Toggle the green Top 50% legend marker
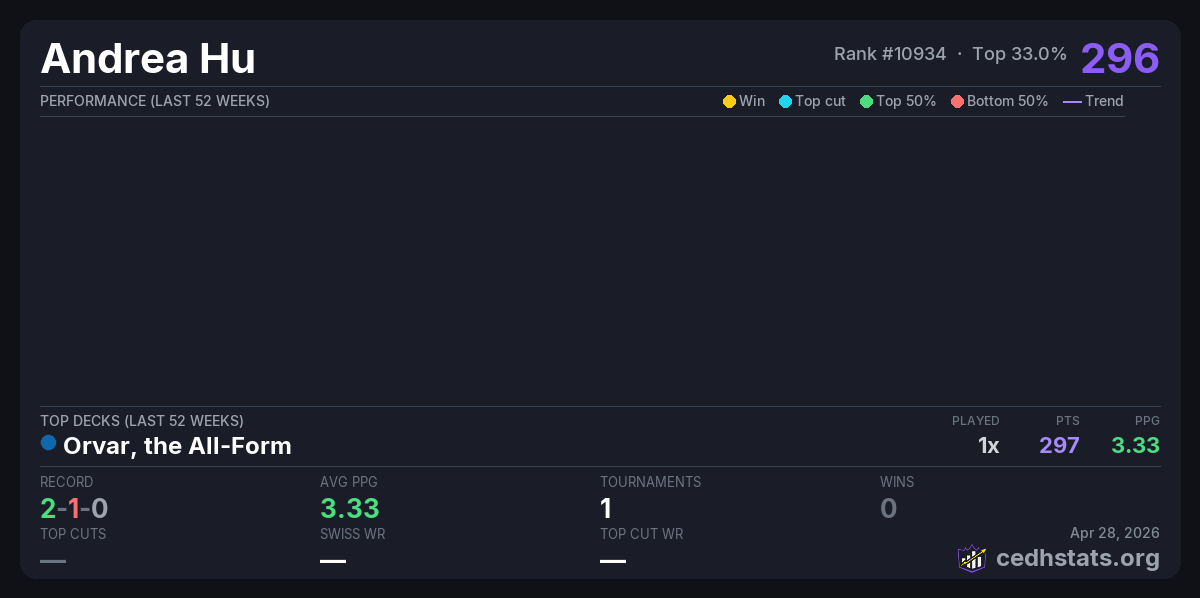The height and width of the screenshot is (598, 1200). point(866,101)
